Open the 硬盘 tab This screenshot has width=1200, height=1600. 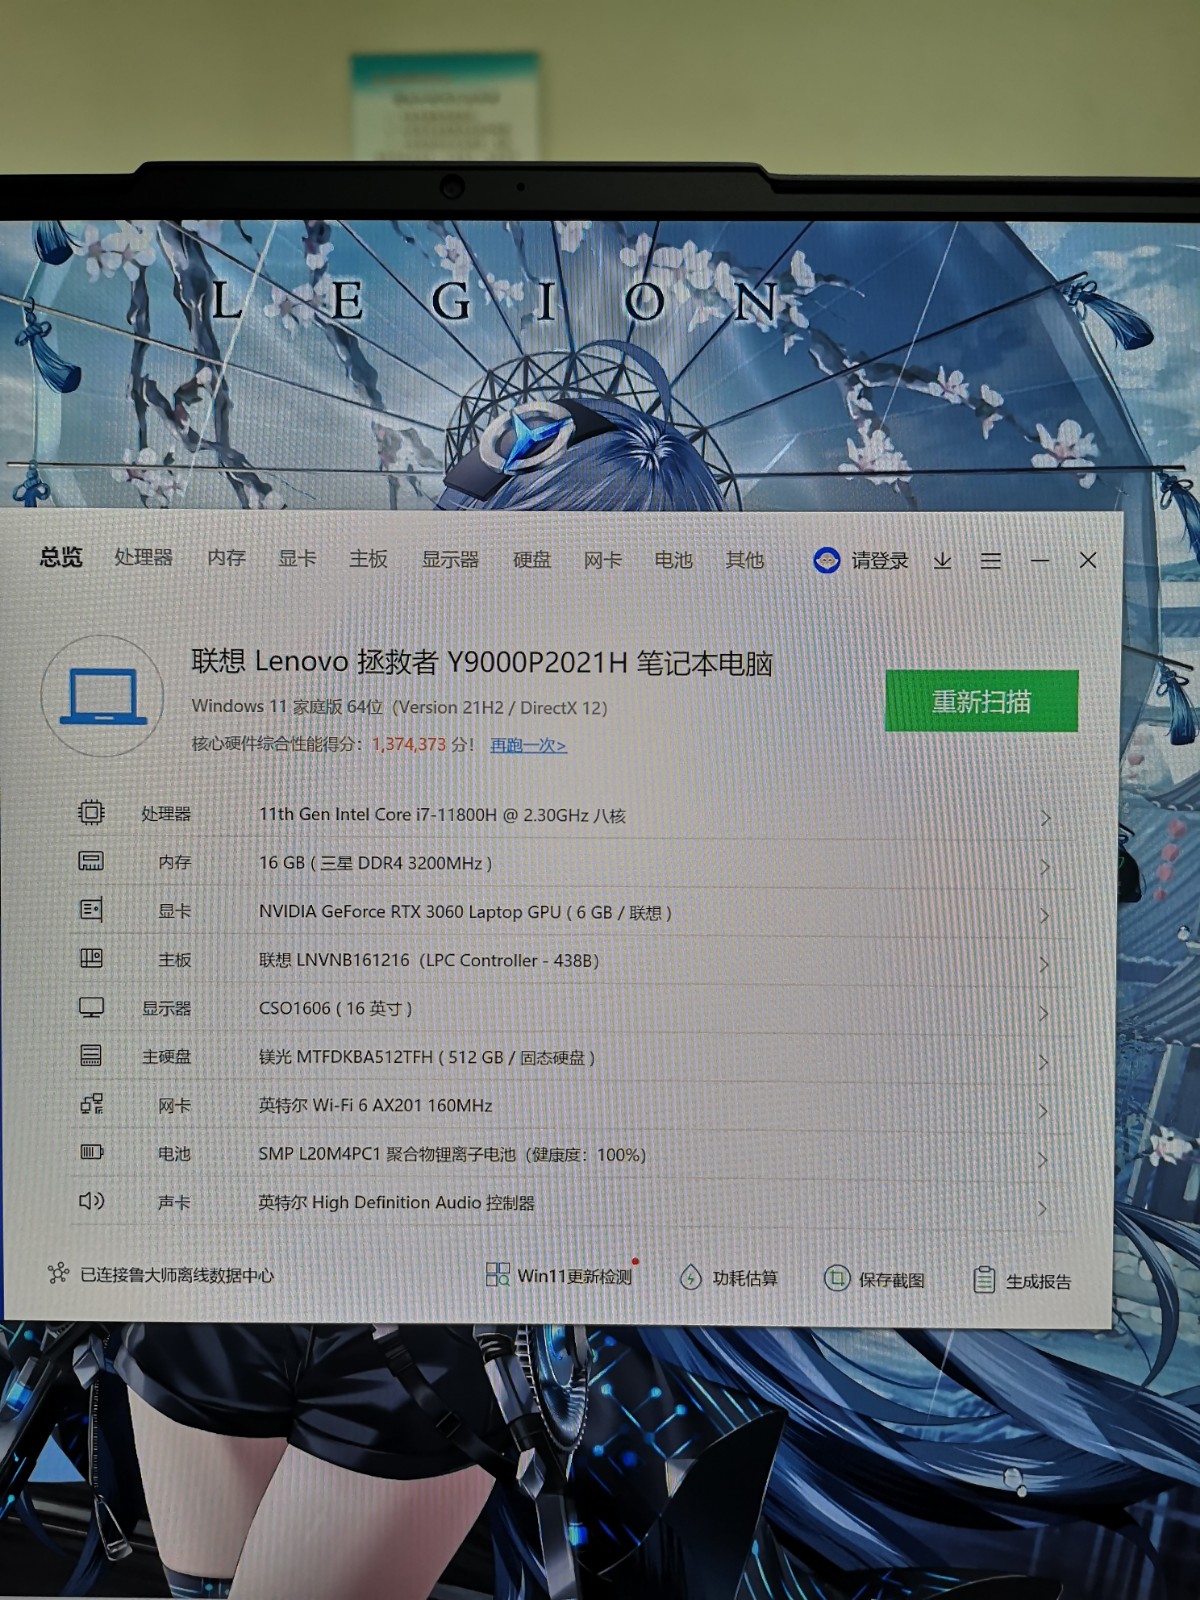point(532,560)
